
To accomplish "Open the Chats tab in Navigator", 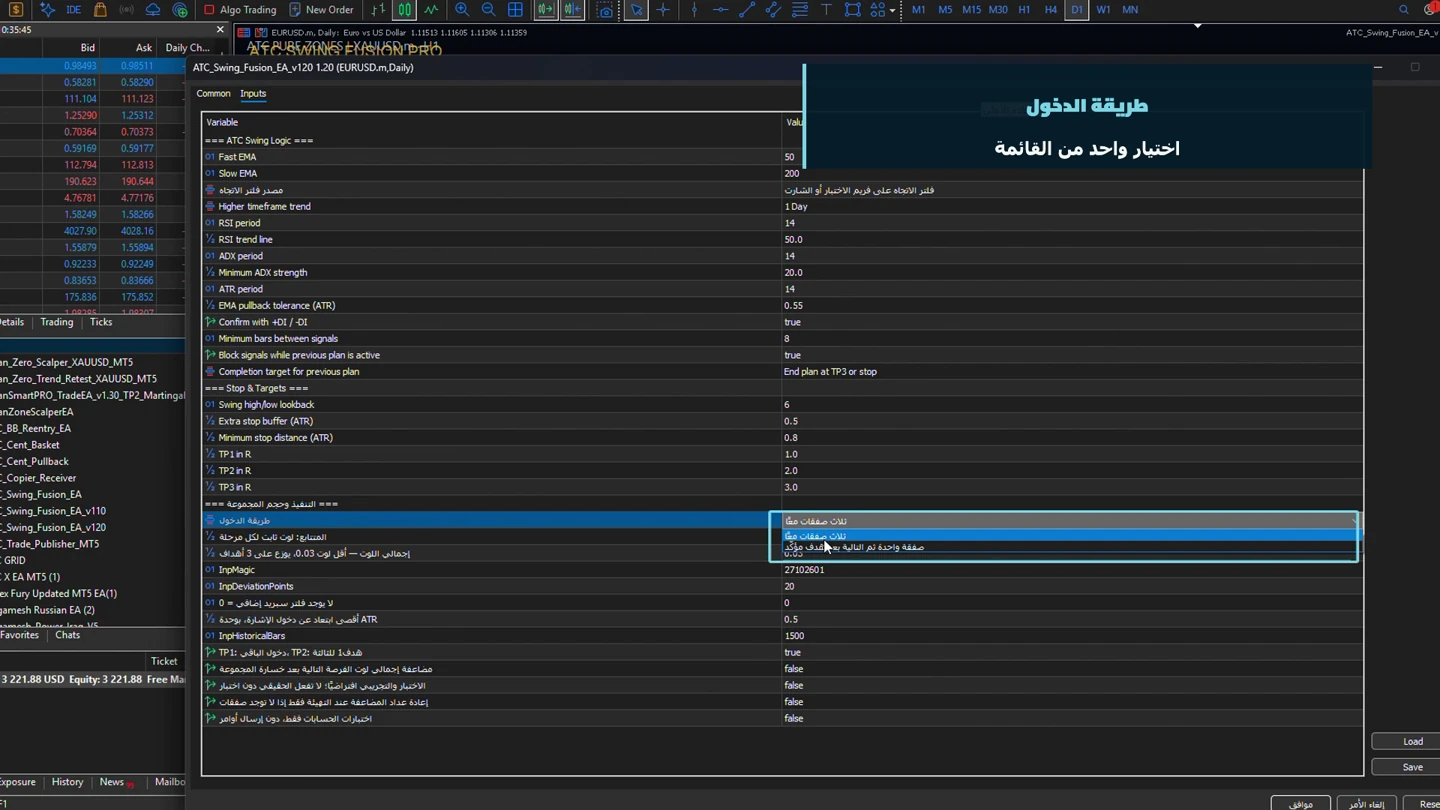I will [x=68, y=635].
